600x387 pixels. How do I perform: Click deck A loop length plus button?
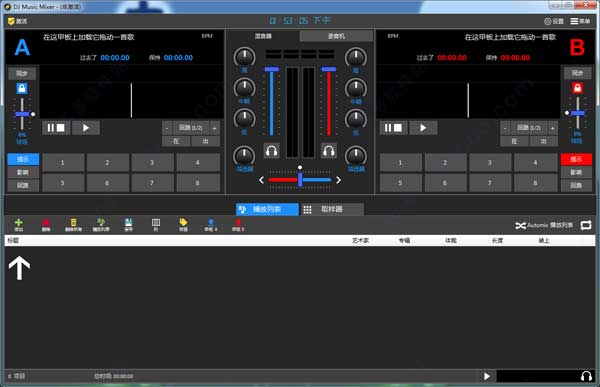[214, 128]
